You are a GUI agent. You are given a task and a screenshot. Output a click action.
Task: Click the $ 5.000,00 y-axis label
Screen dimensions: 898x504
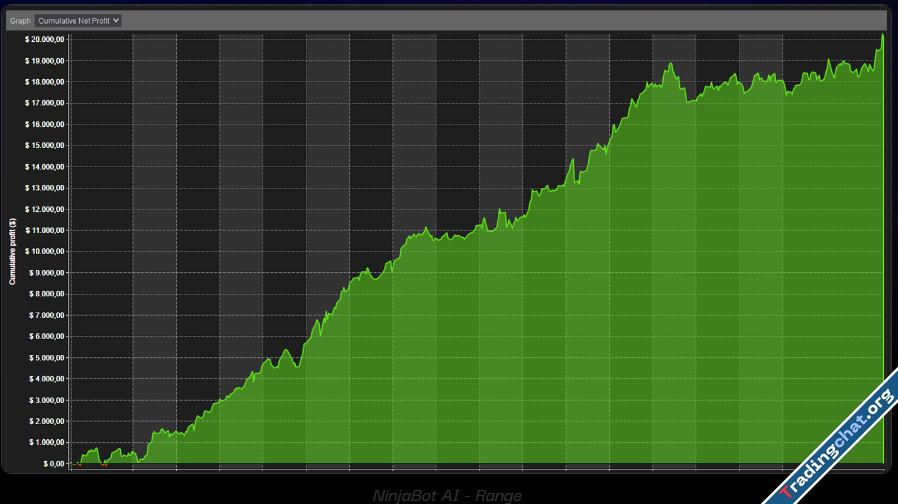47,357
